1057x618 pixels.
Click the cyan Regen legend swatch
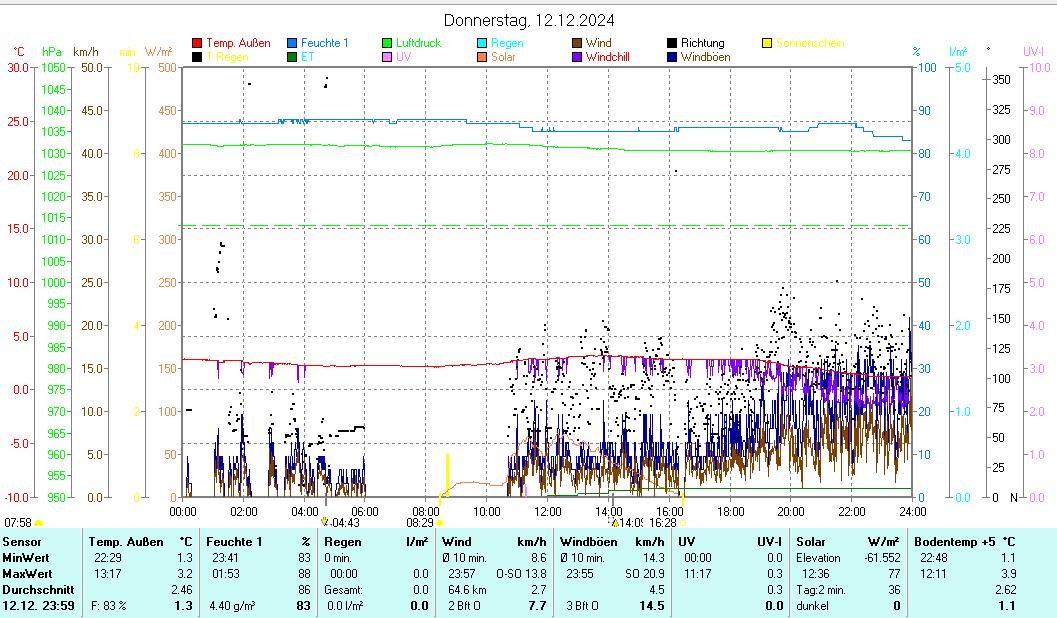pos(482,44)
